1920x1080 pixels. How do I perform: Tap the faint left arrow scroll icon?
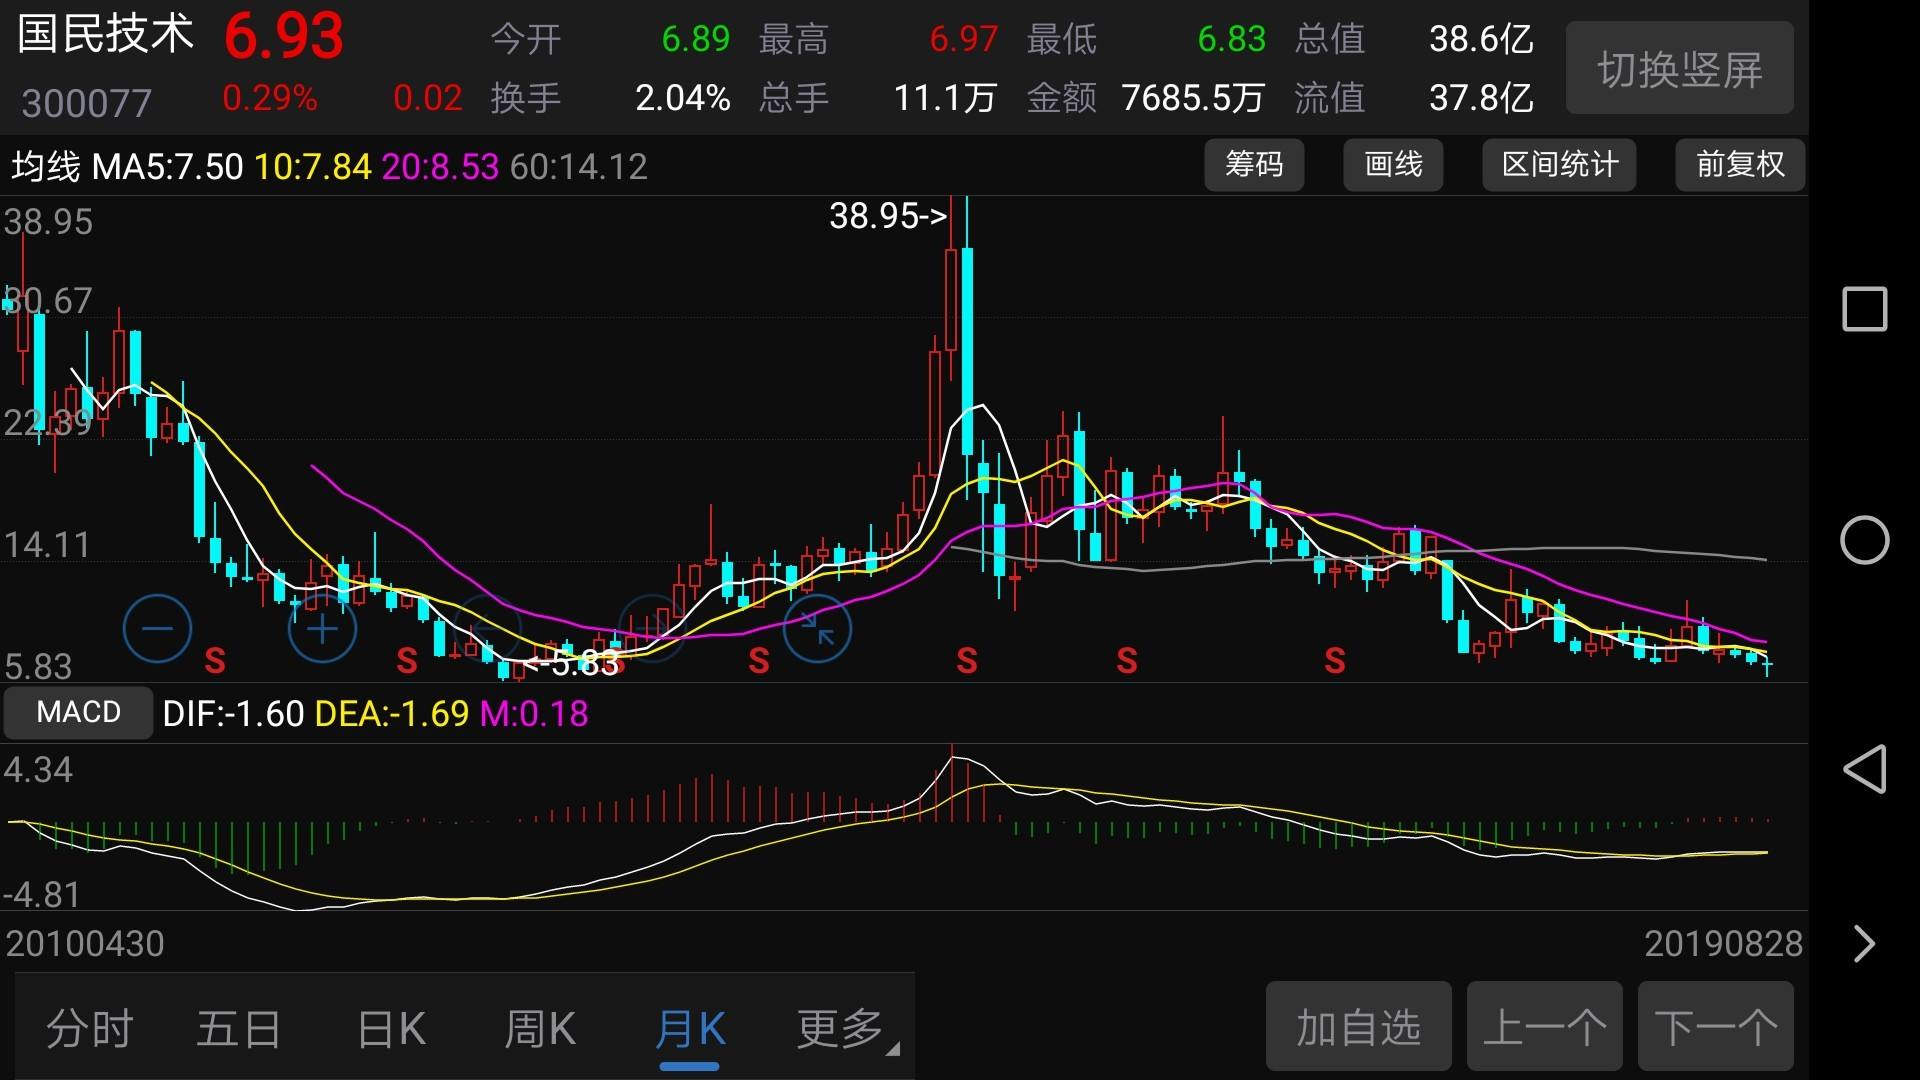(x=487, y=628)
